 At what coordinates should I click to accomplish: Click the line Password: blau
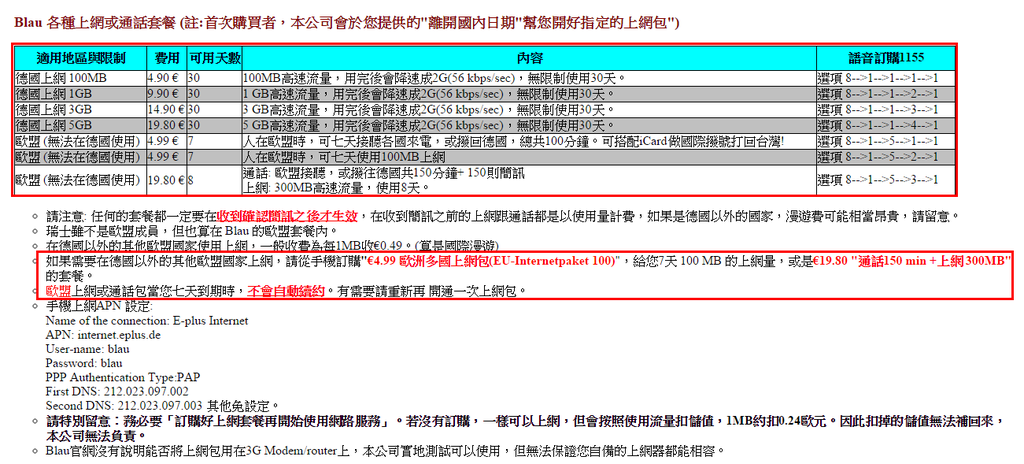[84, 363]
